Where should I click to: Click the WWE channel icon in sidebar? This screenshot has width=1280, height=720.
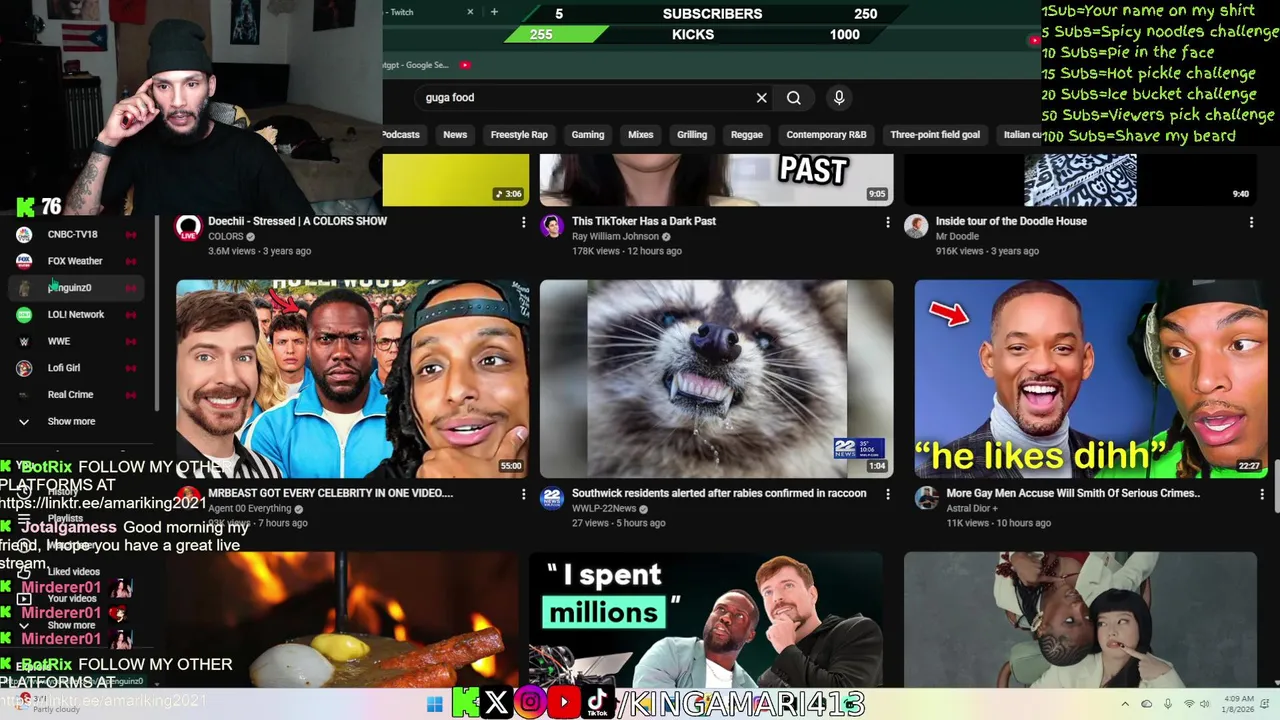coord(24,341)
